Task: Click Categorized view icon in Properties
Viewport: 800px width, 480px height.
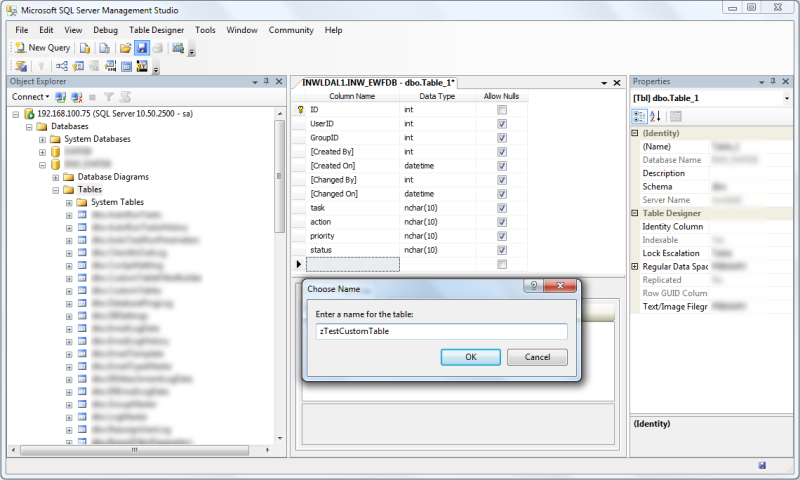Action: coord(639,116)
